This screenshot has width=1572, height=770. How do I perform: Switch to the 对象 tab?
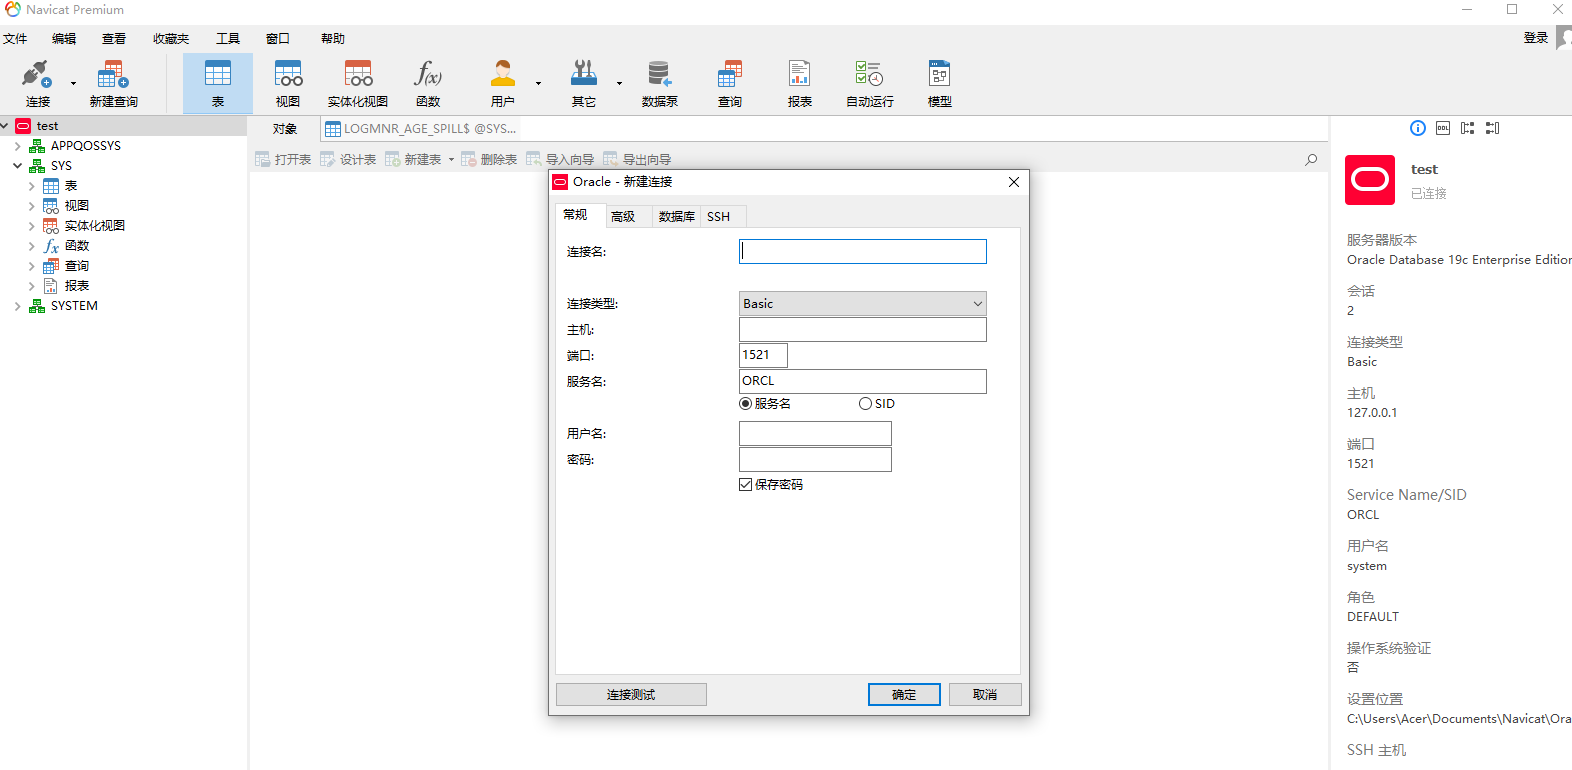tap(285, 129)
